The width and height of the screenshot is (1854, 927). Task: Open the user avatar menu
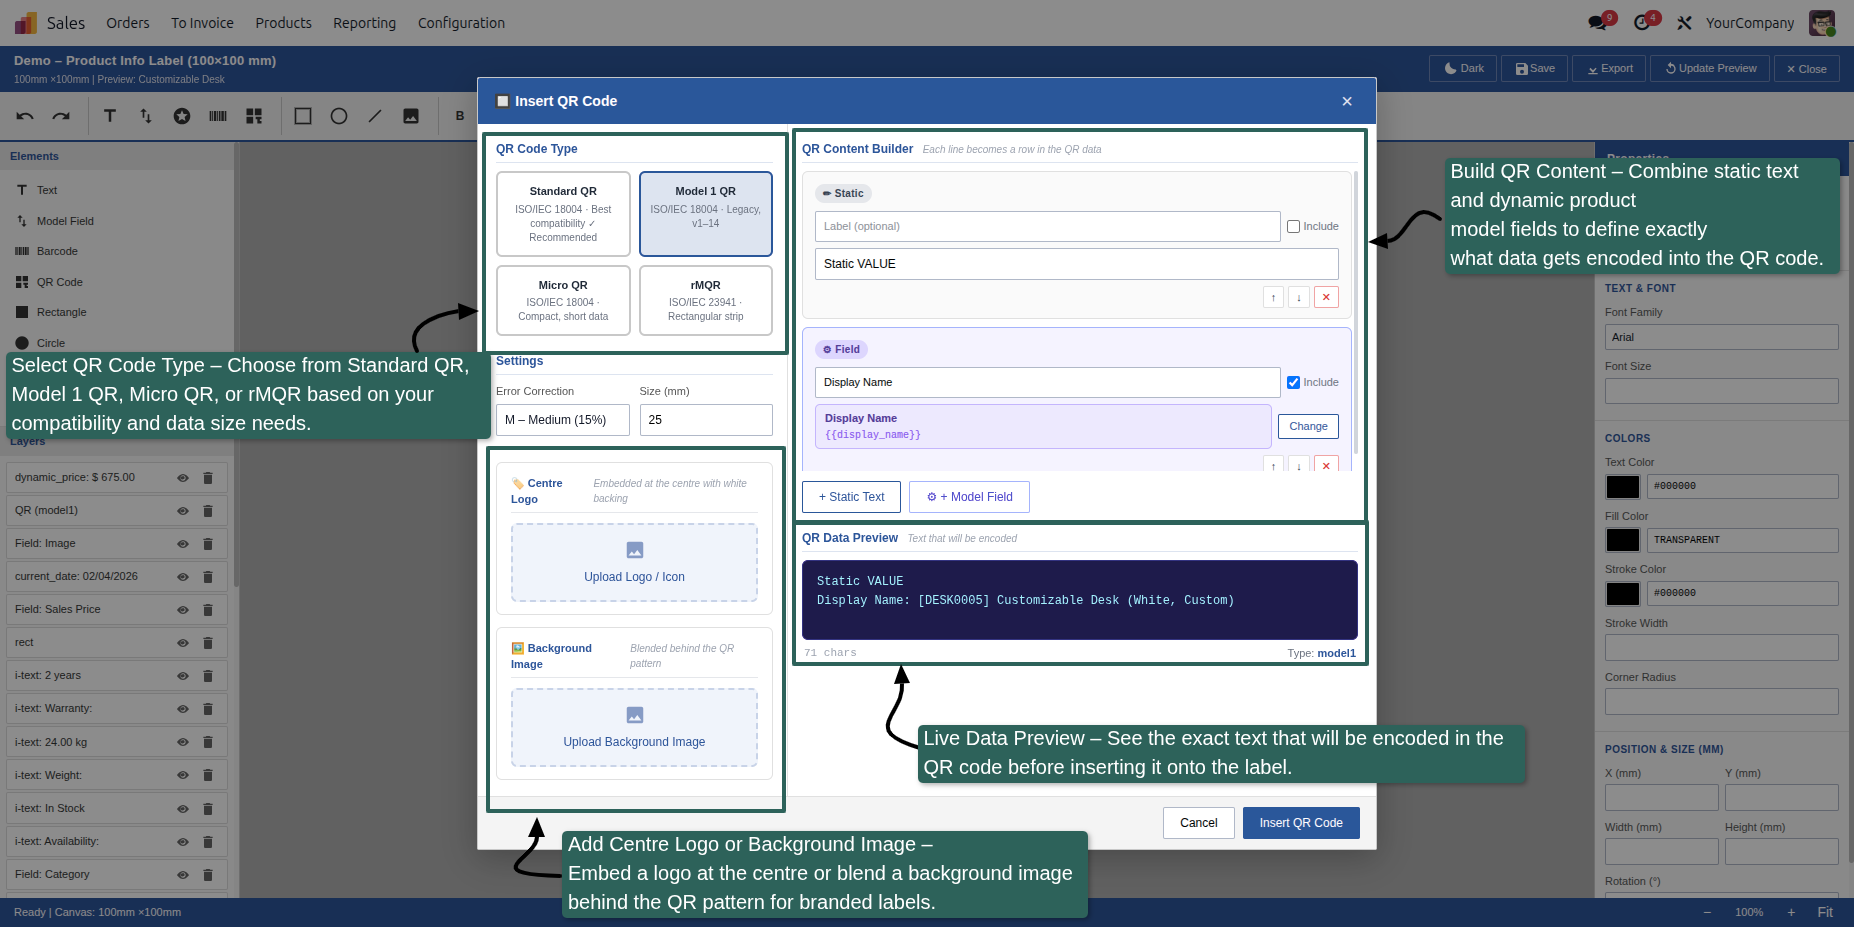(x=1822, y=23)
